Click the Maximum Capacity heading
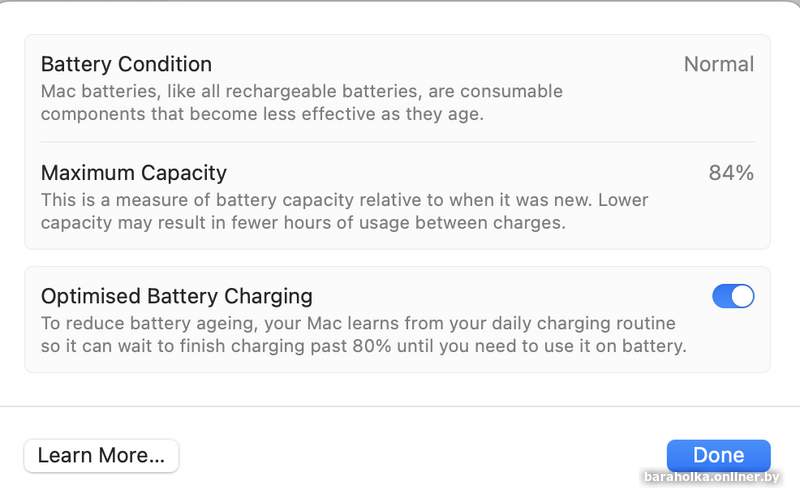The width and height of the screenshot is (800, 498). click(x=134, y=173)
